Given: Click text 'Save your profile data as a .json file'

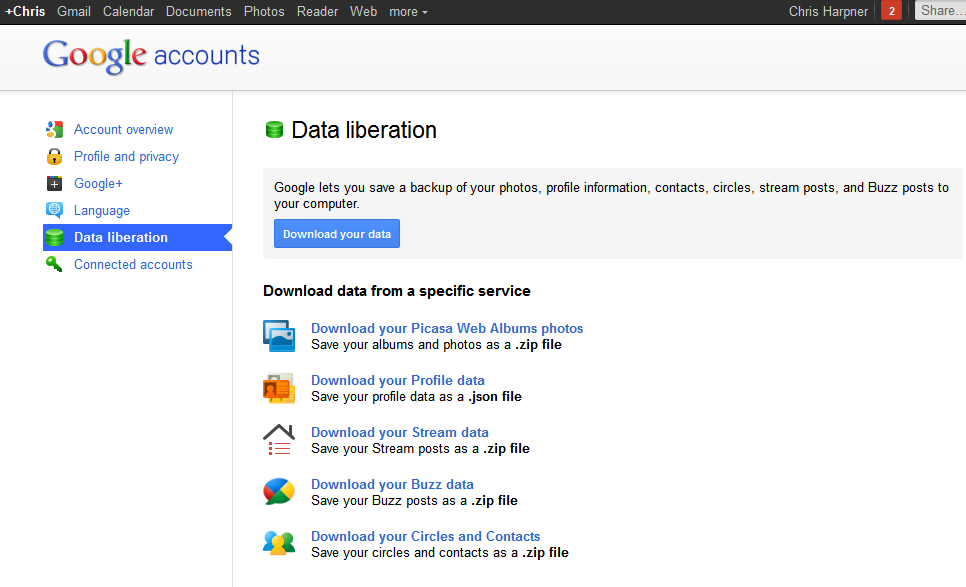Looking at the screenshot, I should (416, 397).
